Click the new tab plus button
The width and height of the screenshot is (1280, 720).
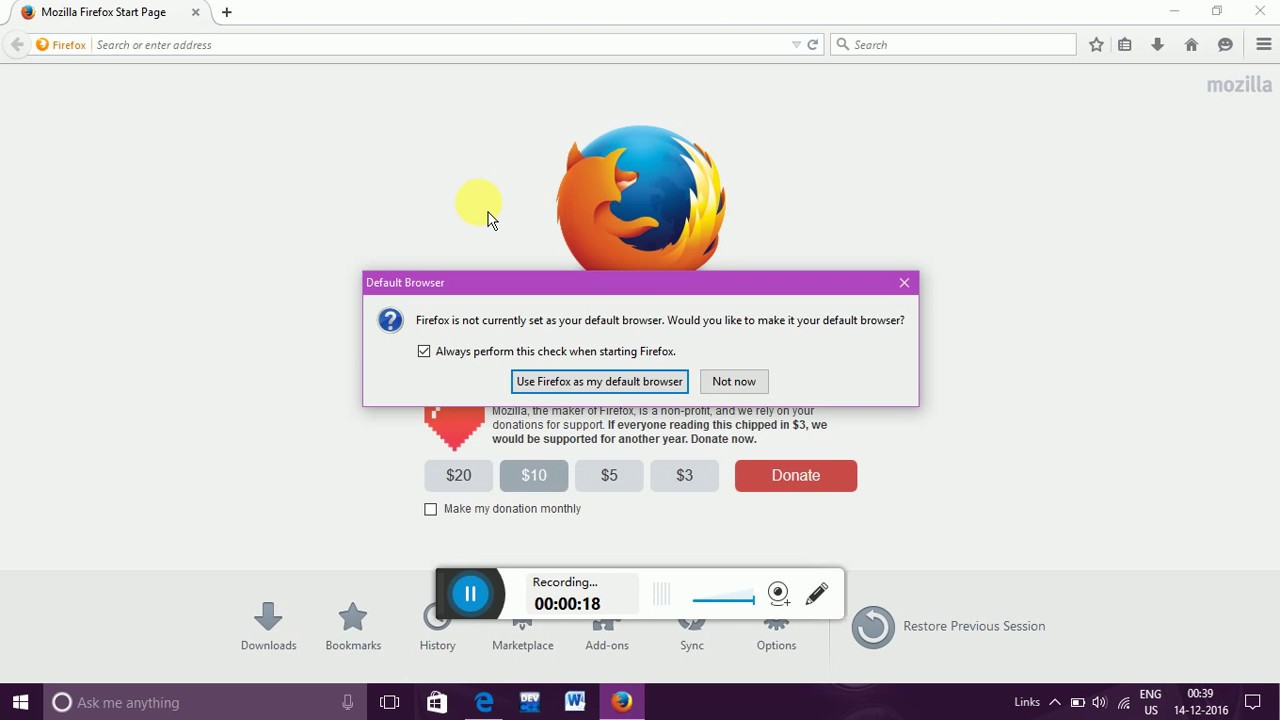click(227, 12)
